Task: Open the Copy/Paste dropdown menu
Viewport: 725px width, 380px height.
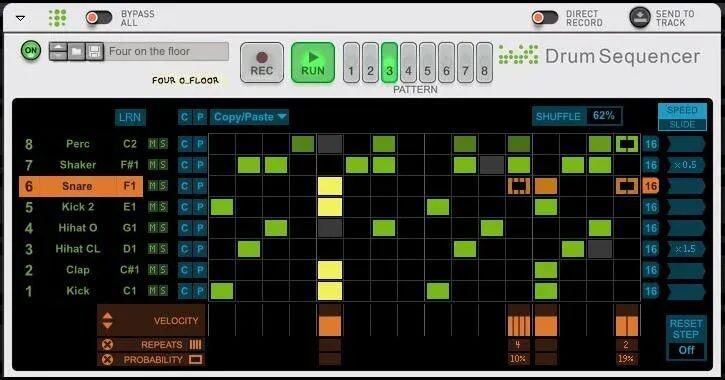Action: click(250, 117)
